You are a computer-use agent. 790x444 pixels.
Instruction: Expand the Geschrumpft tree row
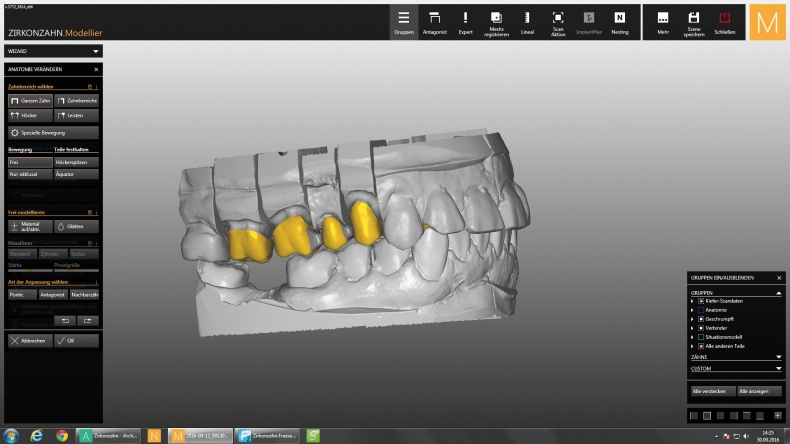click(692, 319)
